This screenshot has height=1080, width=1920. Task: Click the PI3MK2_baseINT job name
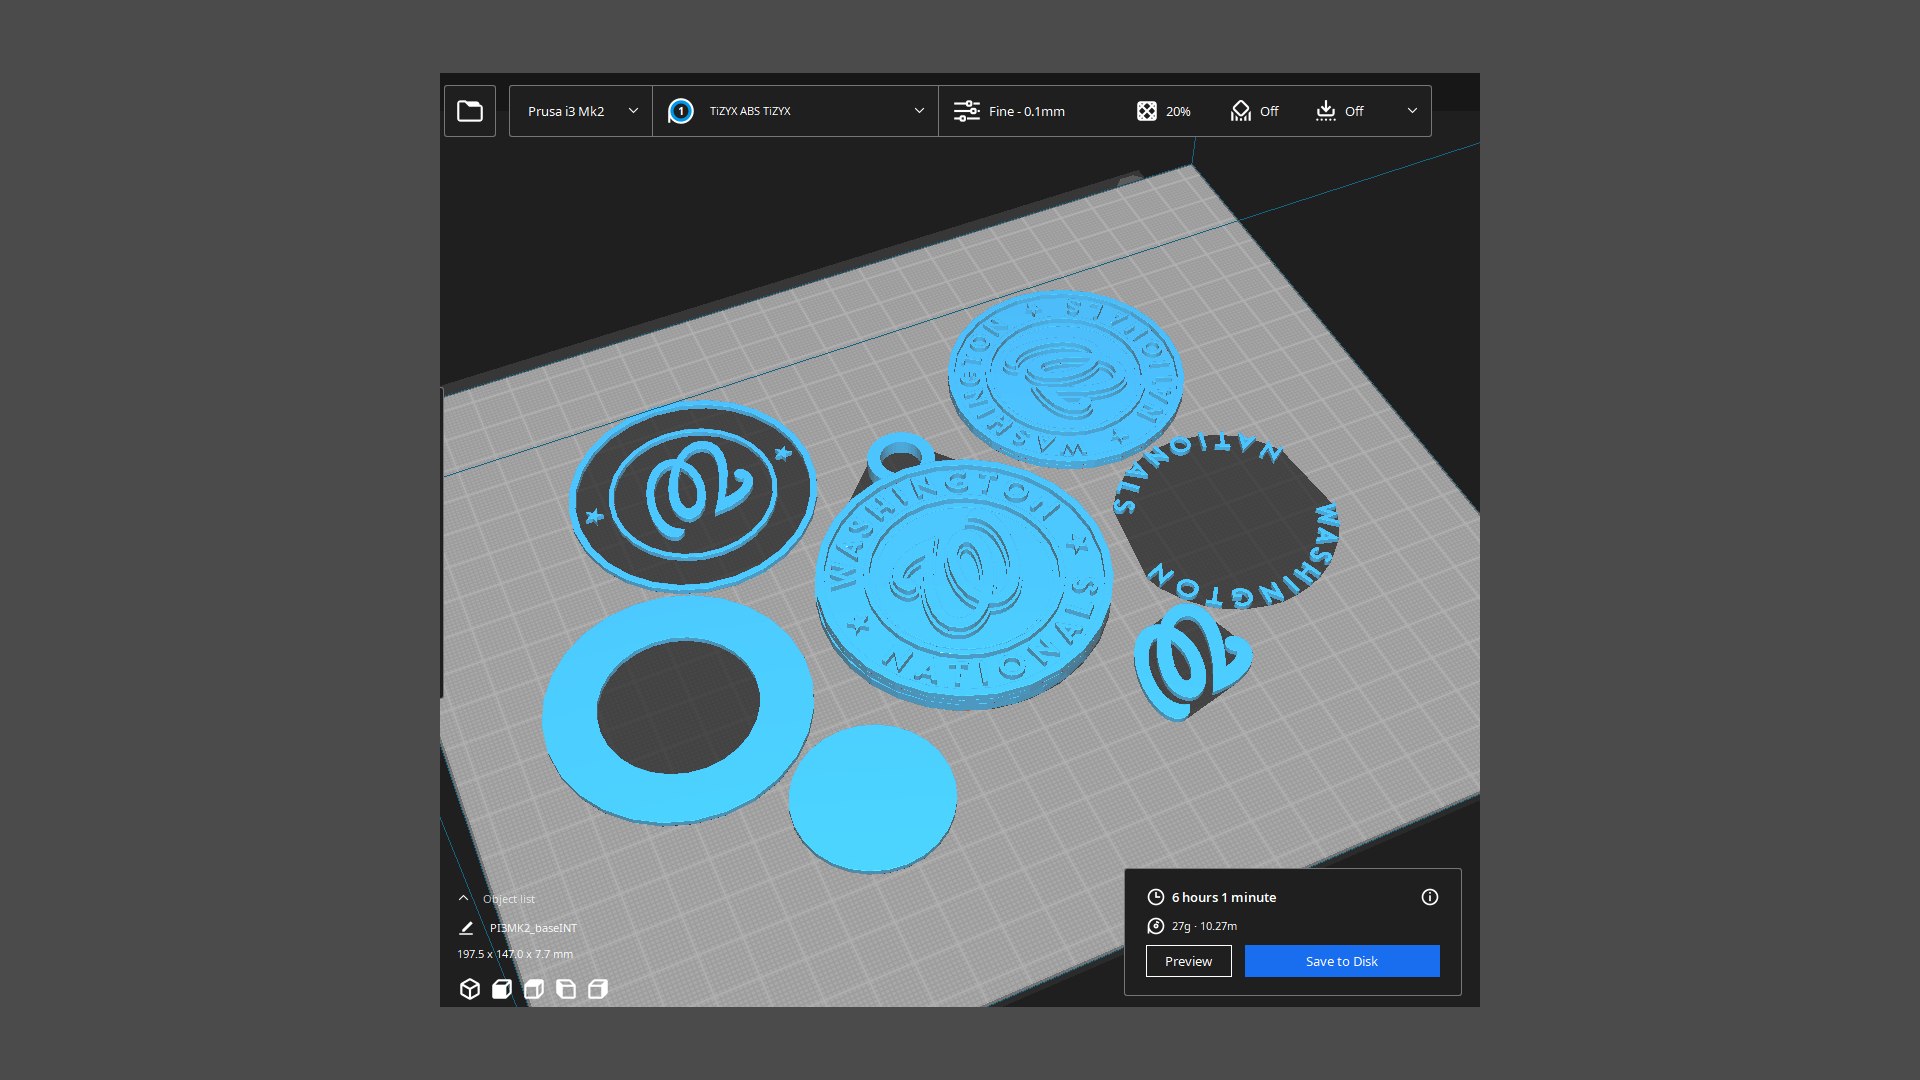533,928
